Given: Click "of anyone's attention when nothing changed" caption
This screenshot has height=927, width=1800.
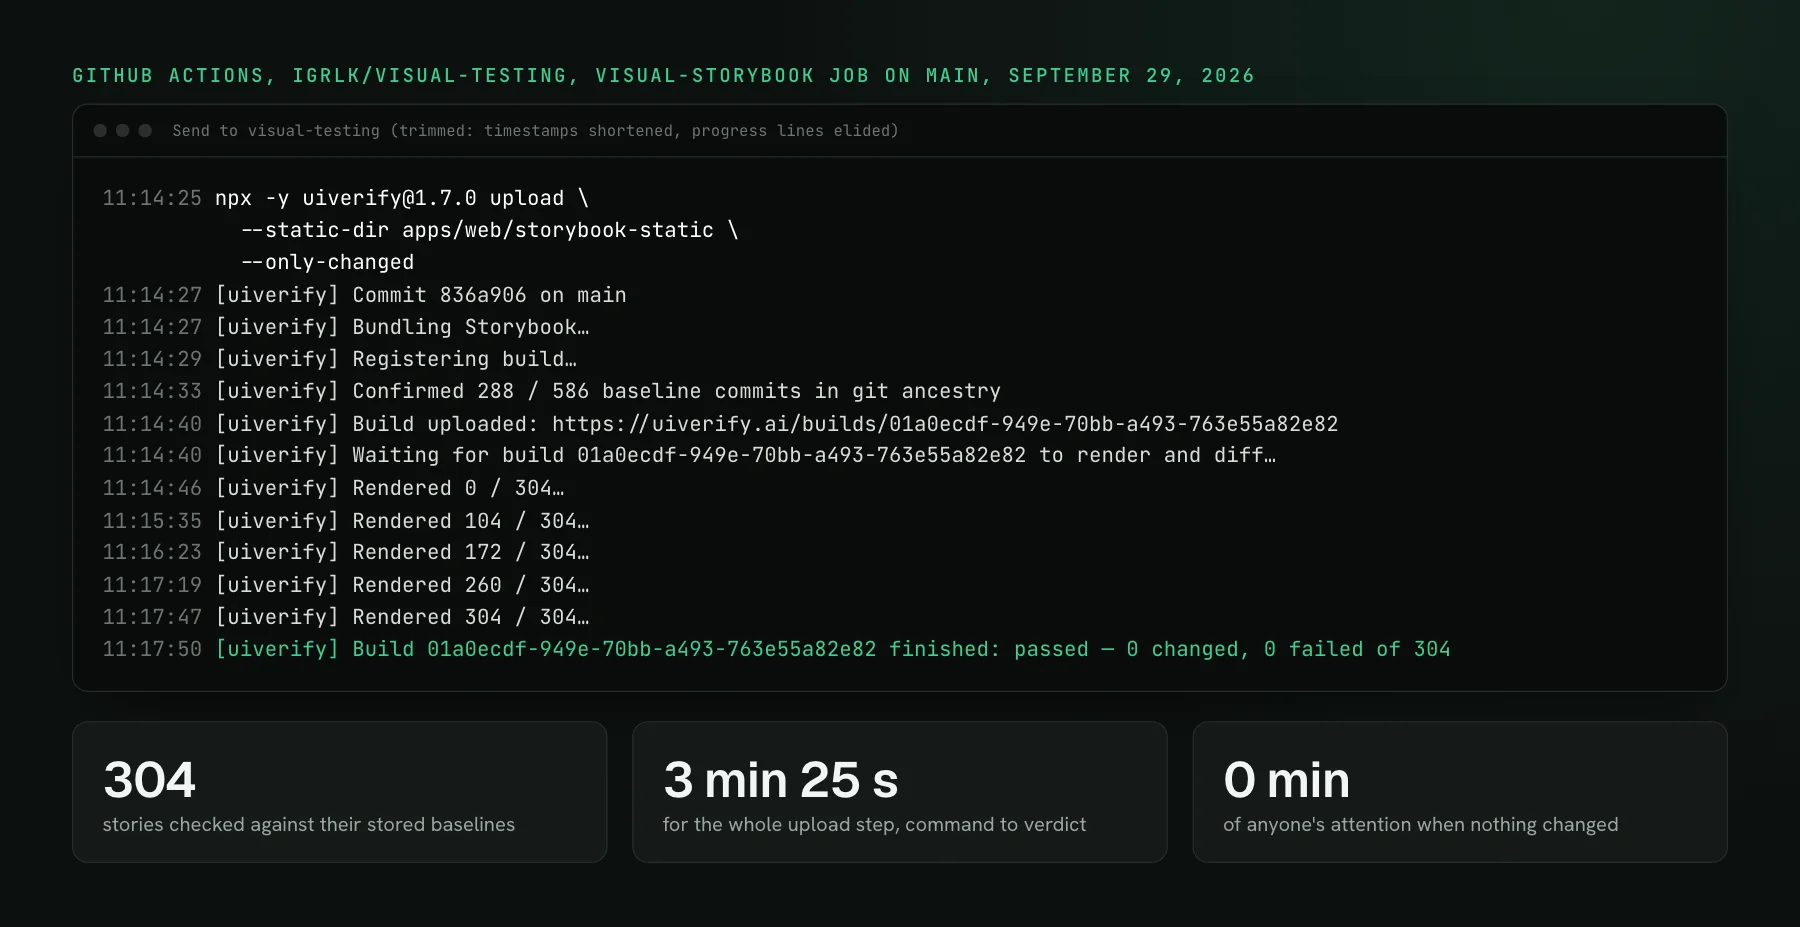Looking at the screenshot, I should 1420,825.
